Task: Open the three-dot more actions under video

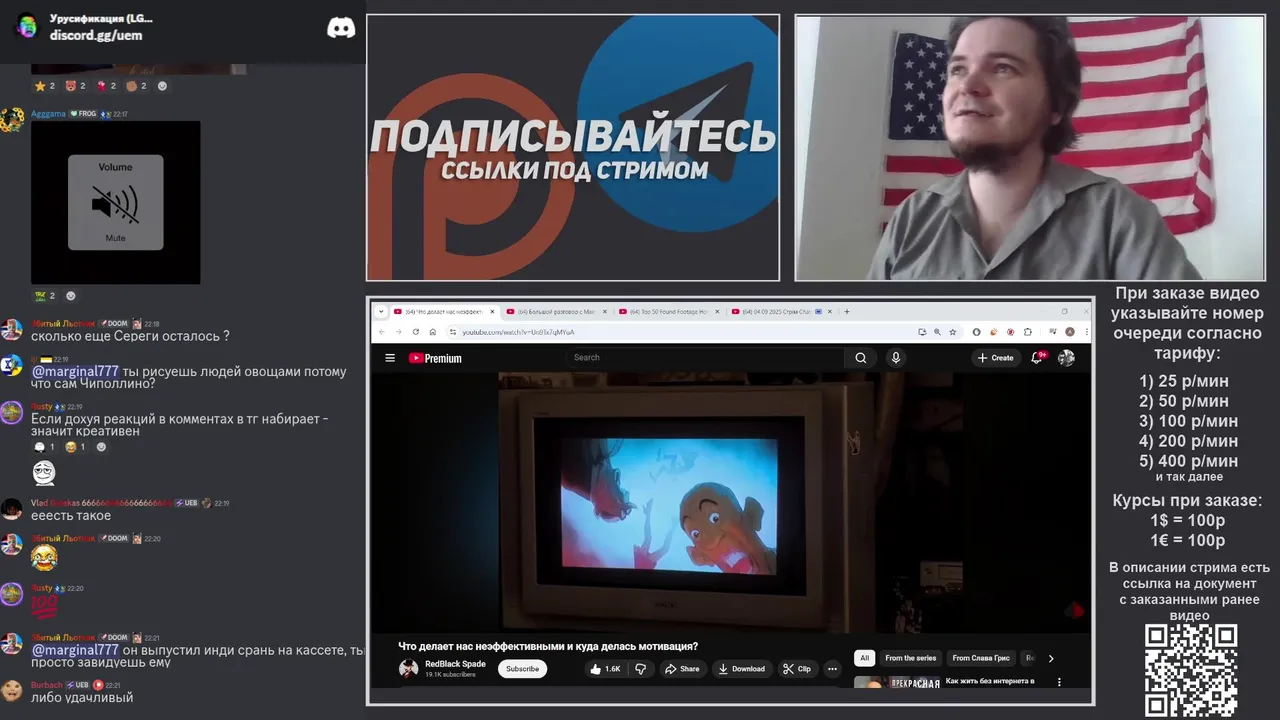Action: [x=832, y=668]
